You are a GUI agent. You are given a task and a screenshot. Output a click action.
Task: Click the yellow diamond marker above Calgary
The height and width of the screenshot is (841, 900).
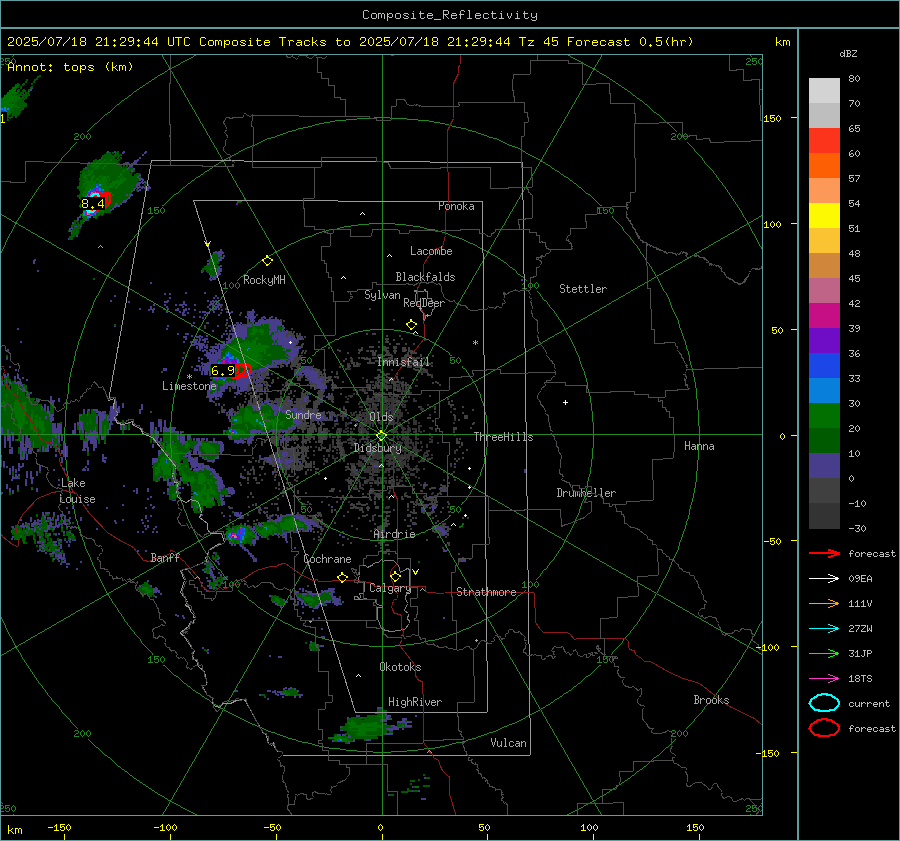pos(395,576)
